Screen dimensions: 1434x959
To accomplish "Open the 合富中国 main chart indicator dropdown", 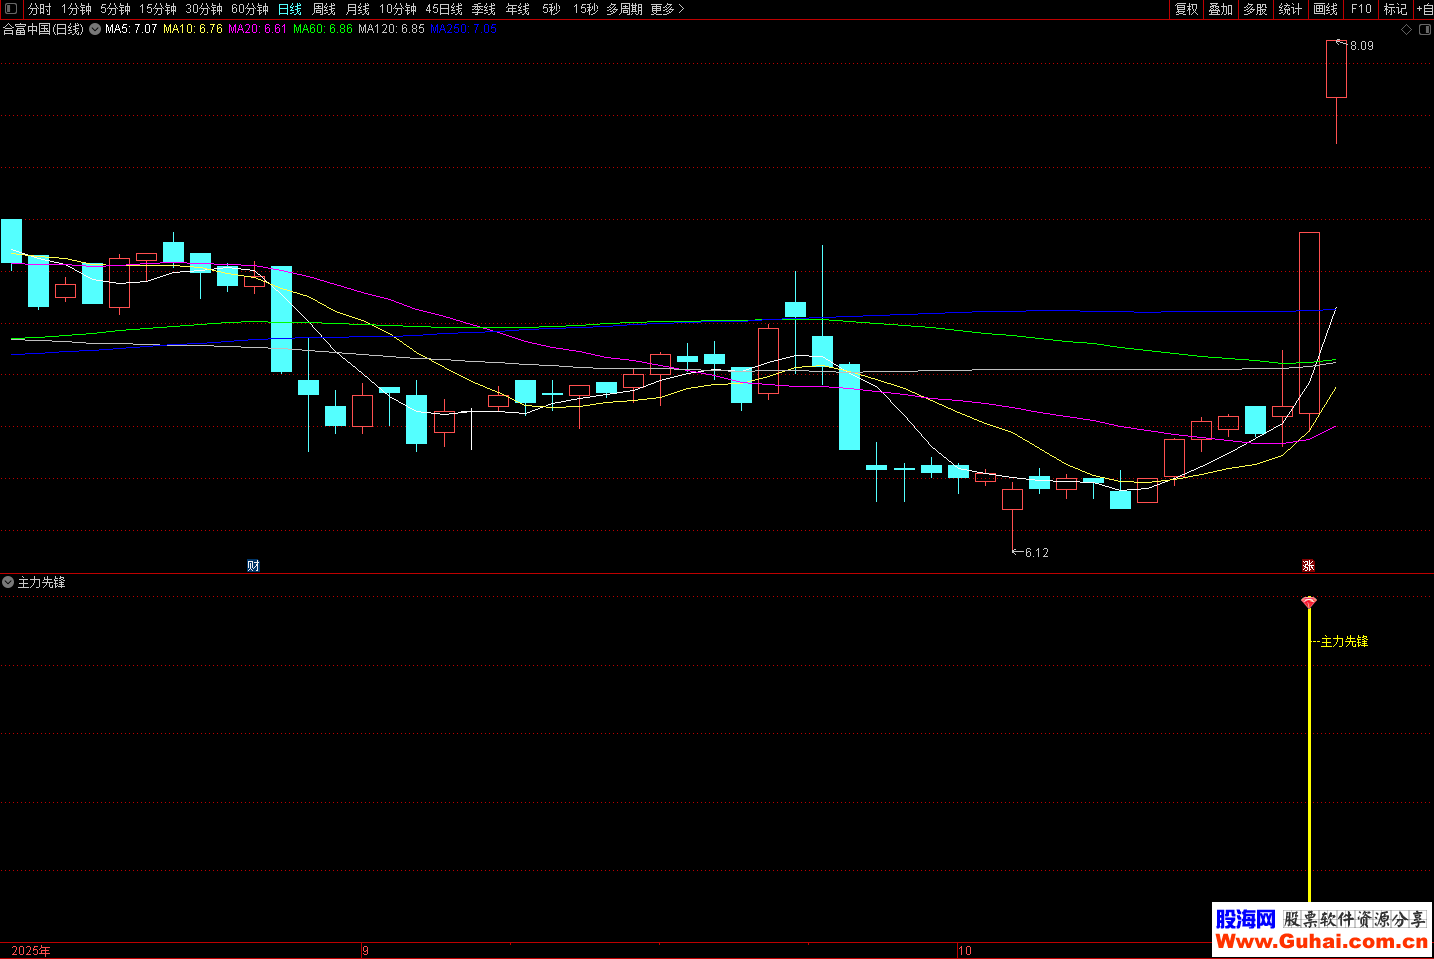I will [95, 29].
